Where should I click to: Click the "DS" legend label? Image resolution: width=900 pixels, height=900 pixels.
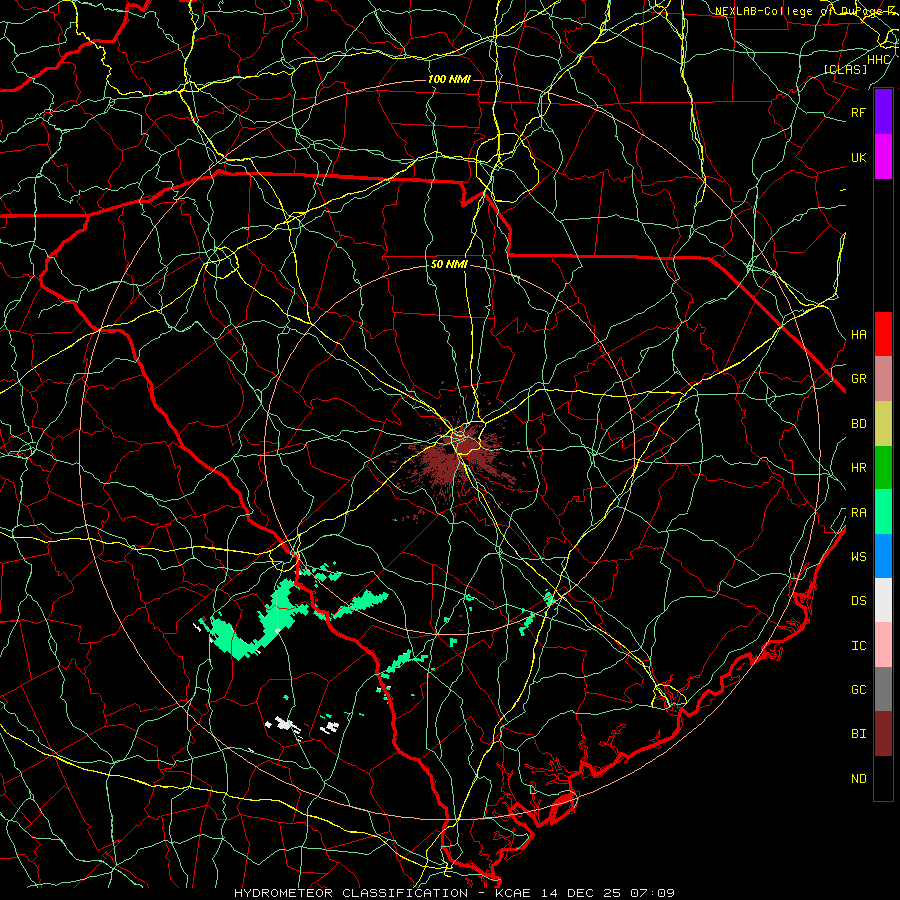point(858,600)
